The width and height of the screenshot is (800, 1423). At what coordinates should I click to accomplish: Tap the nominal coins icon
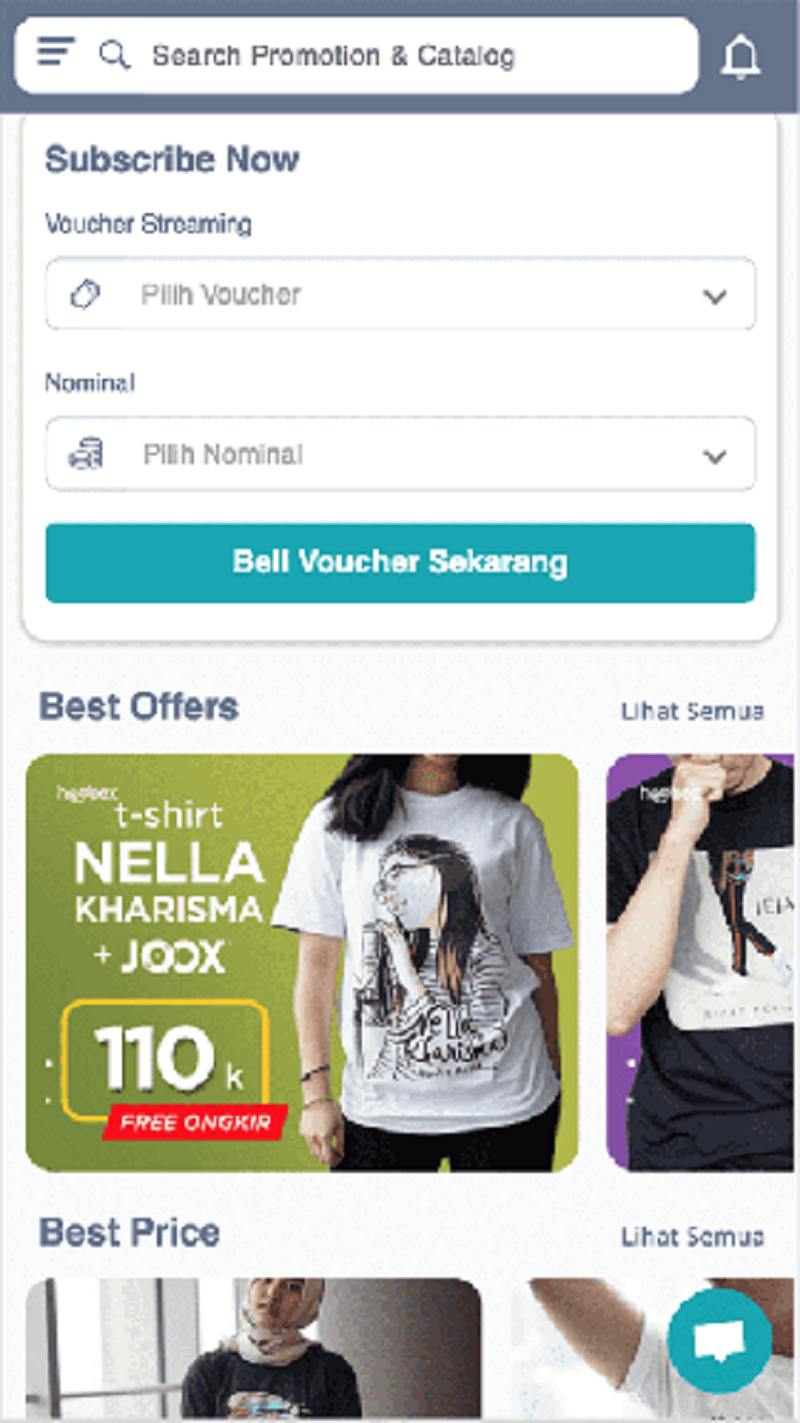pos(86,454)
